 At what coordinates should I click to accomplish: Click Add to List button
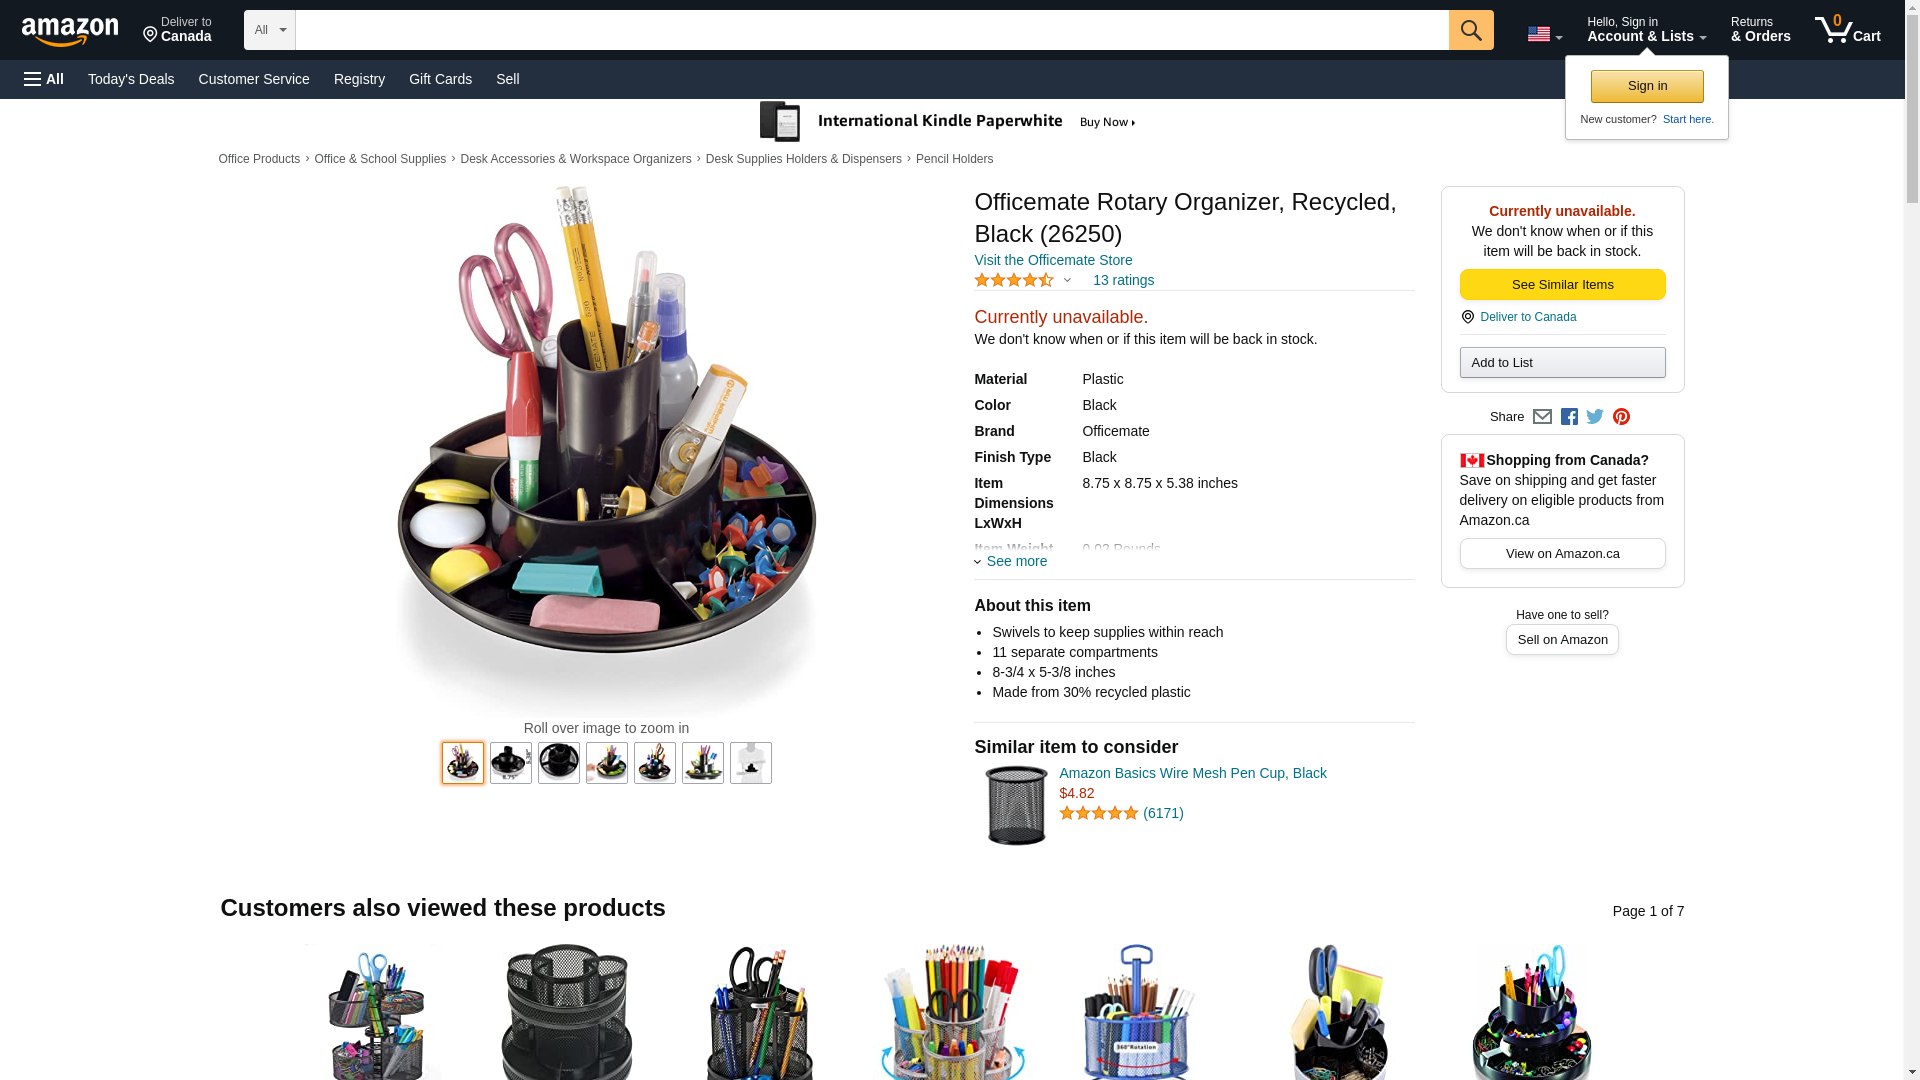pos(1562,362)
